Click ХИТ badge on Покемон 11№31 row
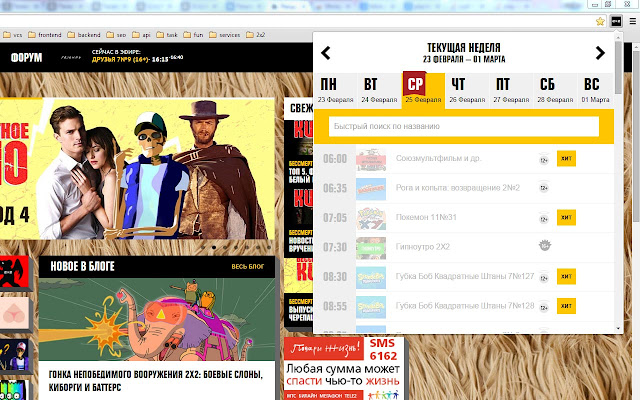The width and height of the screenshot is (640, 400). pyautogui.click(x=566, y=217)
